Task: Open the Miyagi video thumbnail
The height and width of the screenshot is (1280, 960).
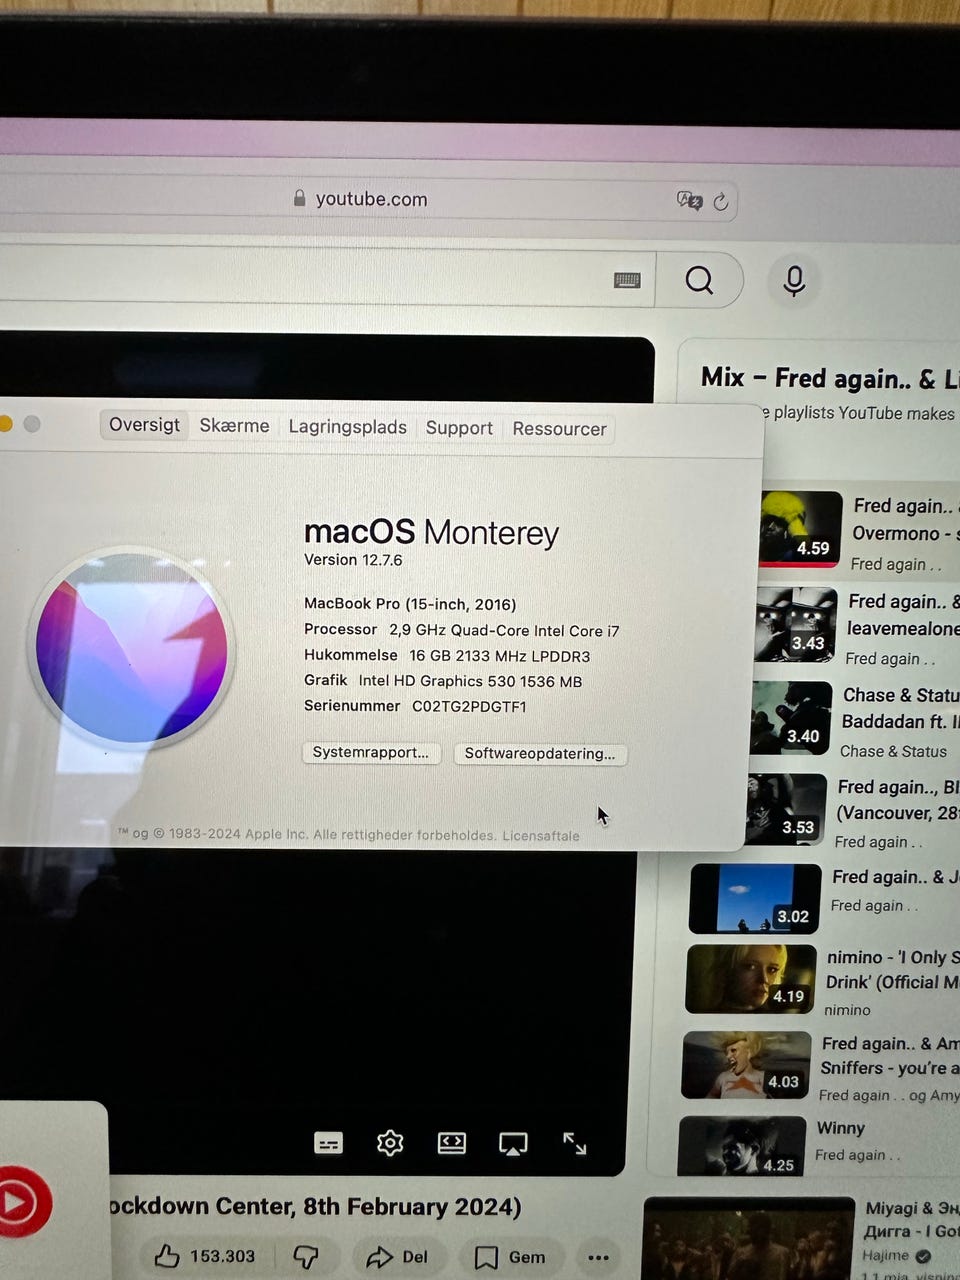Action: (748, 1238)
